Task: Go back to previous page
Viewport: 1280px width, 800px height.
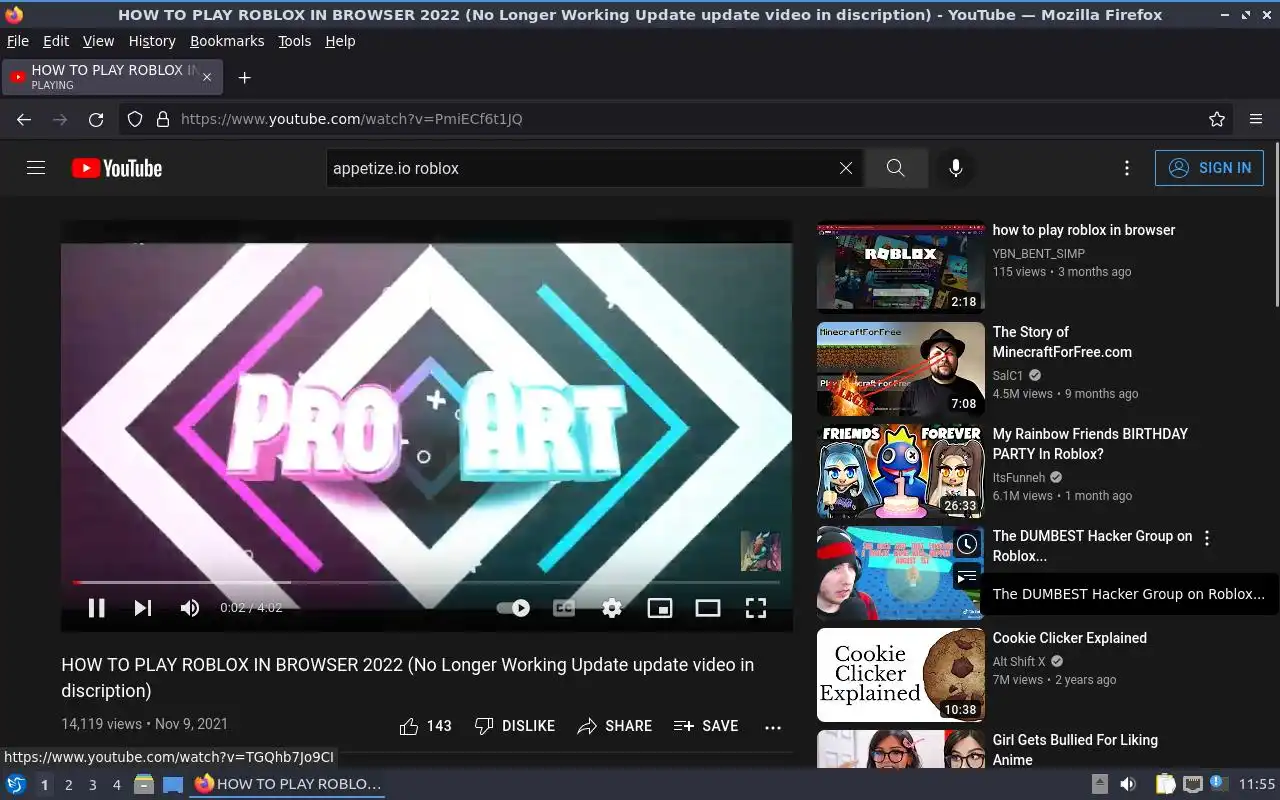Action: tap(24, 119)
